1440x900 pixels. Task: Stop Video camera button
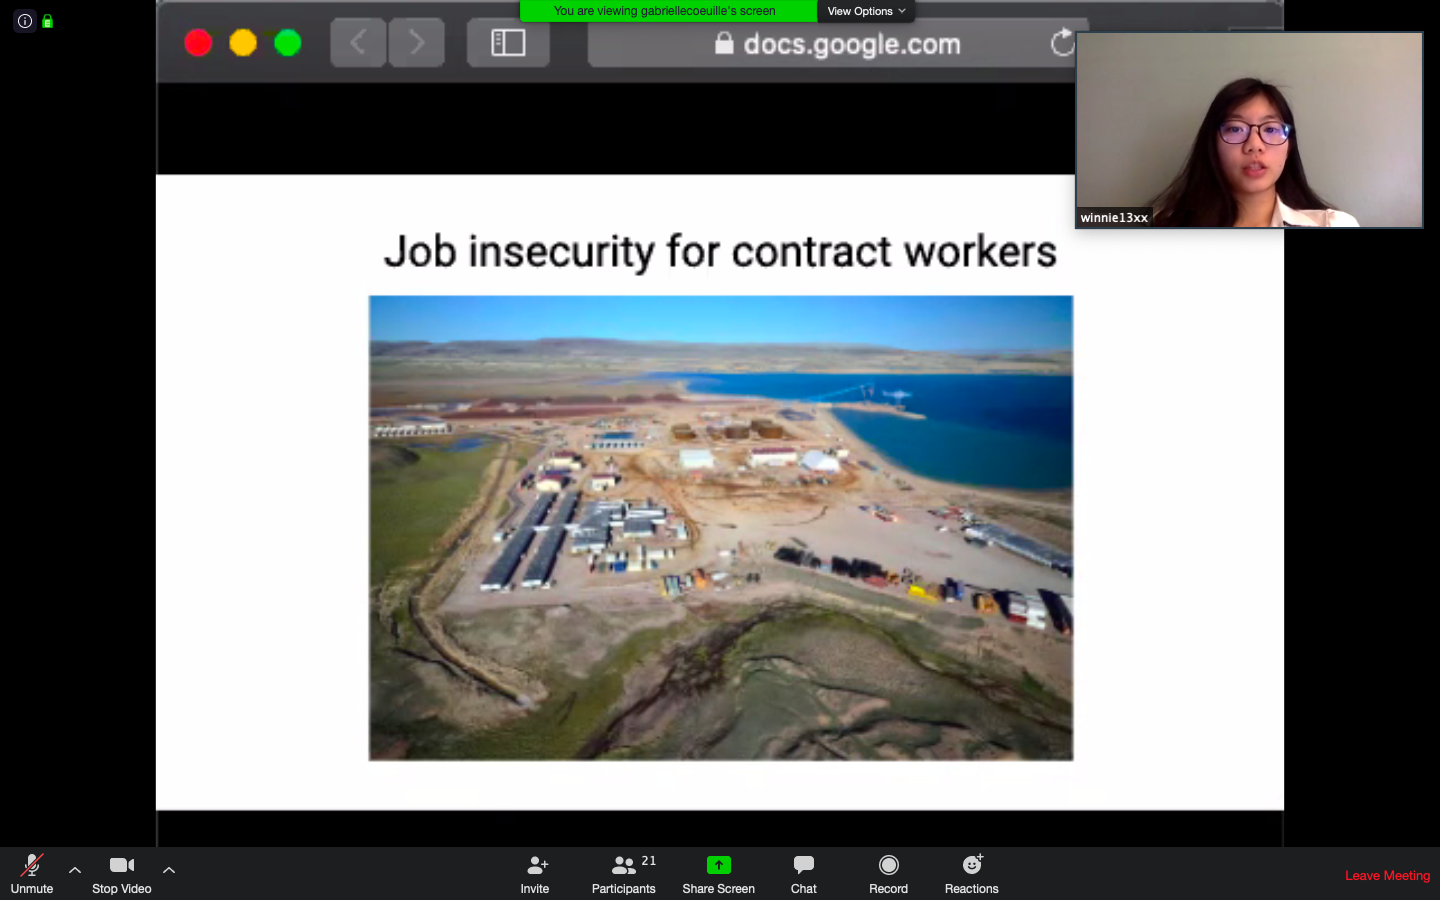click(x=122, y=874)
